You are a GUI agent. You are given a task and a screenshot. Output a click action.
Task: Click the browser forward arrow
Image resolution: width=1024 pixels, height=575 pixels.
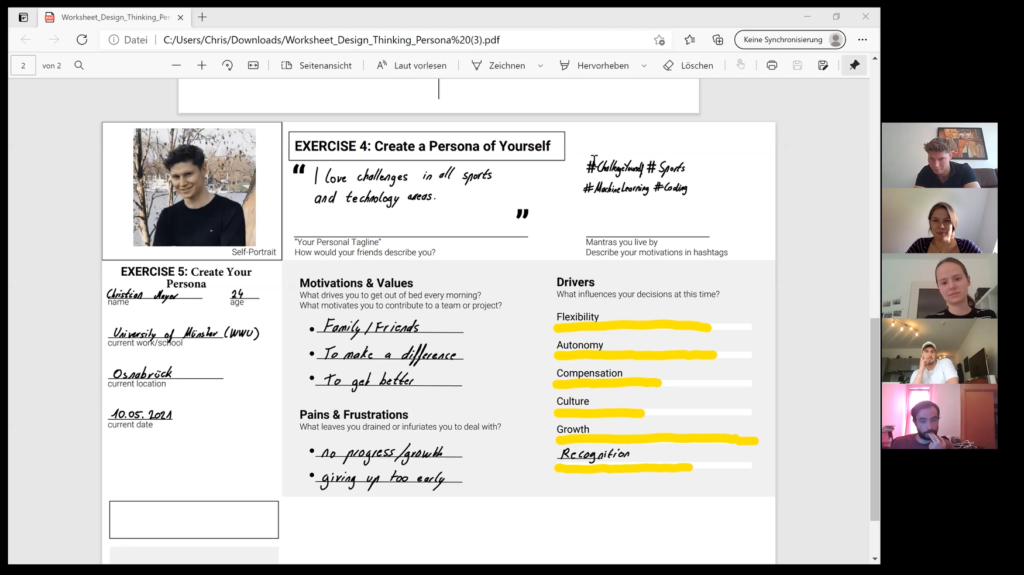54,40
